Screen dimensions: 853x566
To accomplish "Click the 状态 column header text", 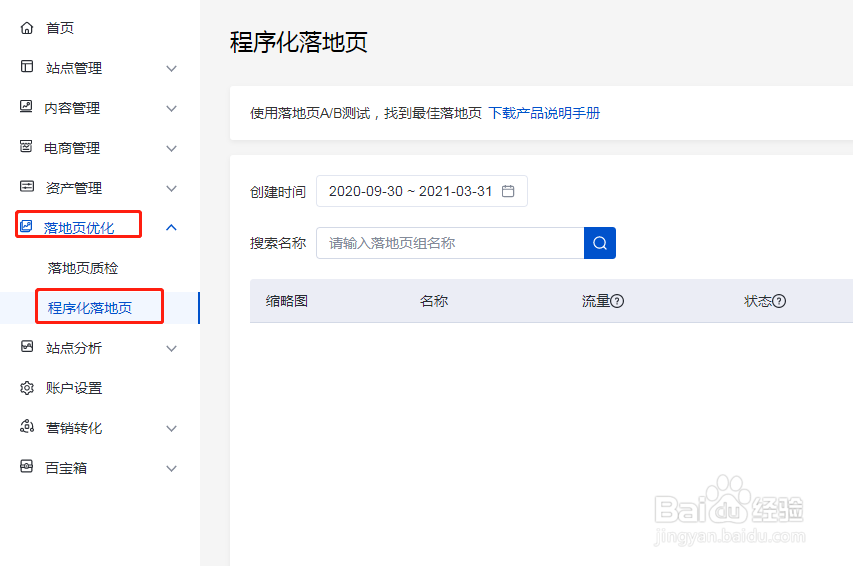I will pyautogui.click(x=758, y=301).
